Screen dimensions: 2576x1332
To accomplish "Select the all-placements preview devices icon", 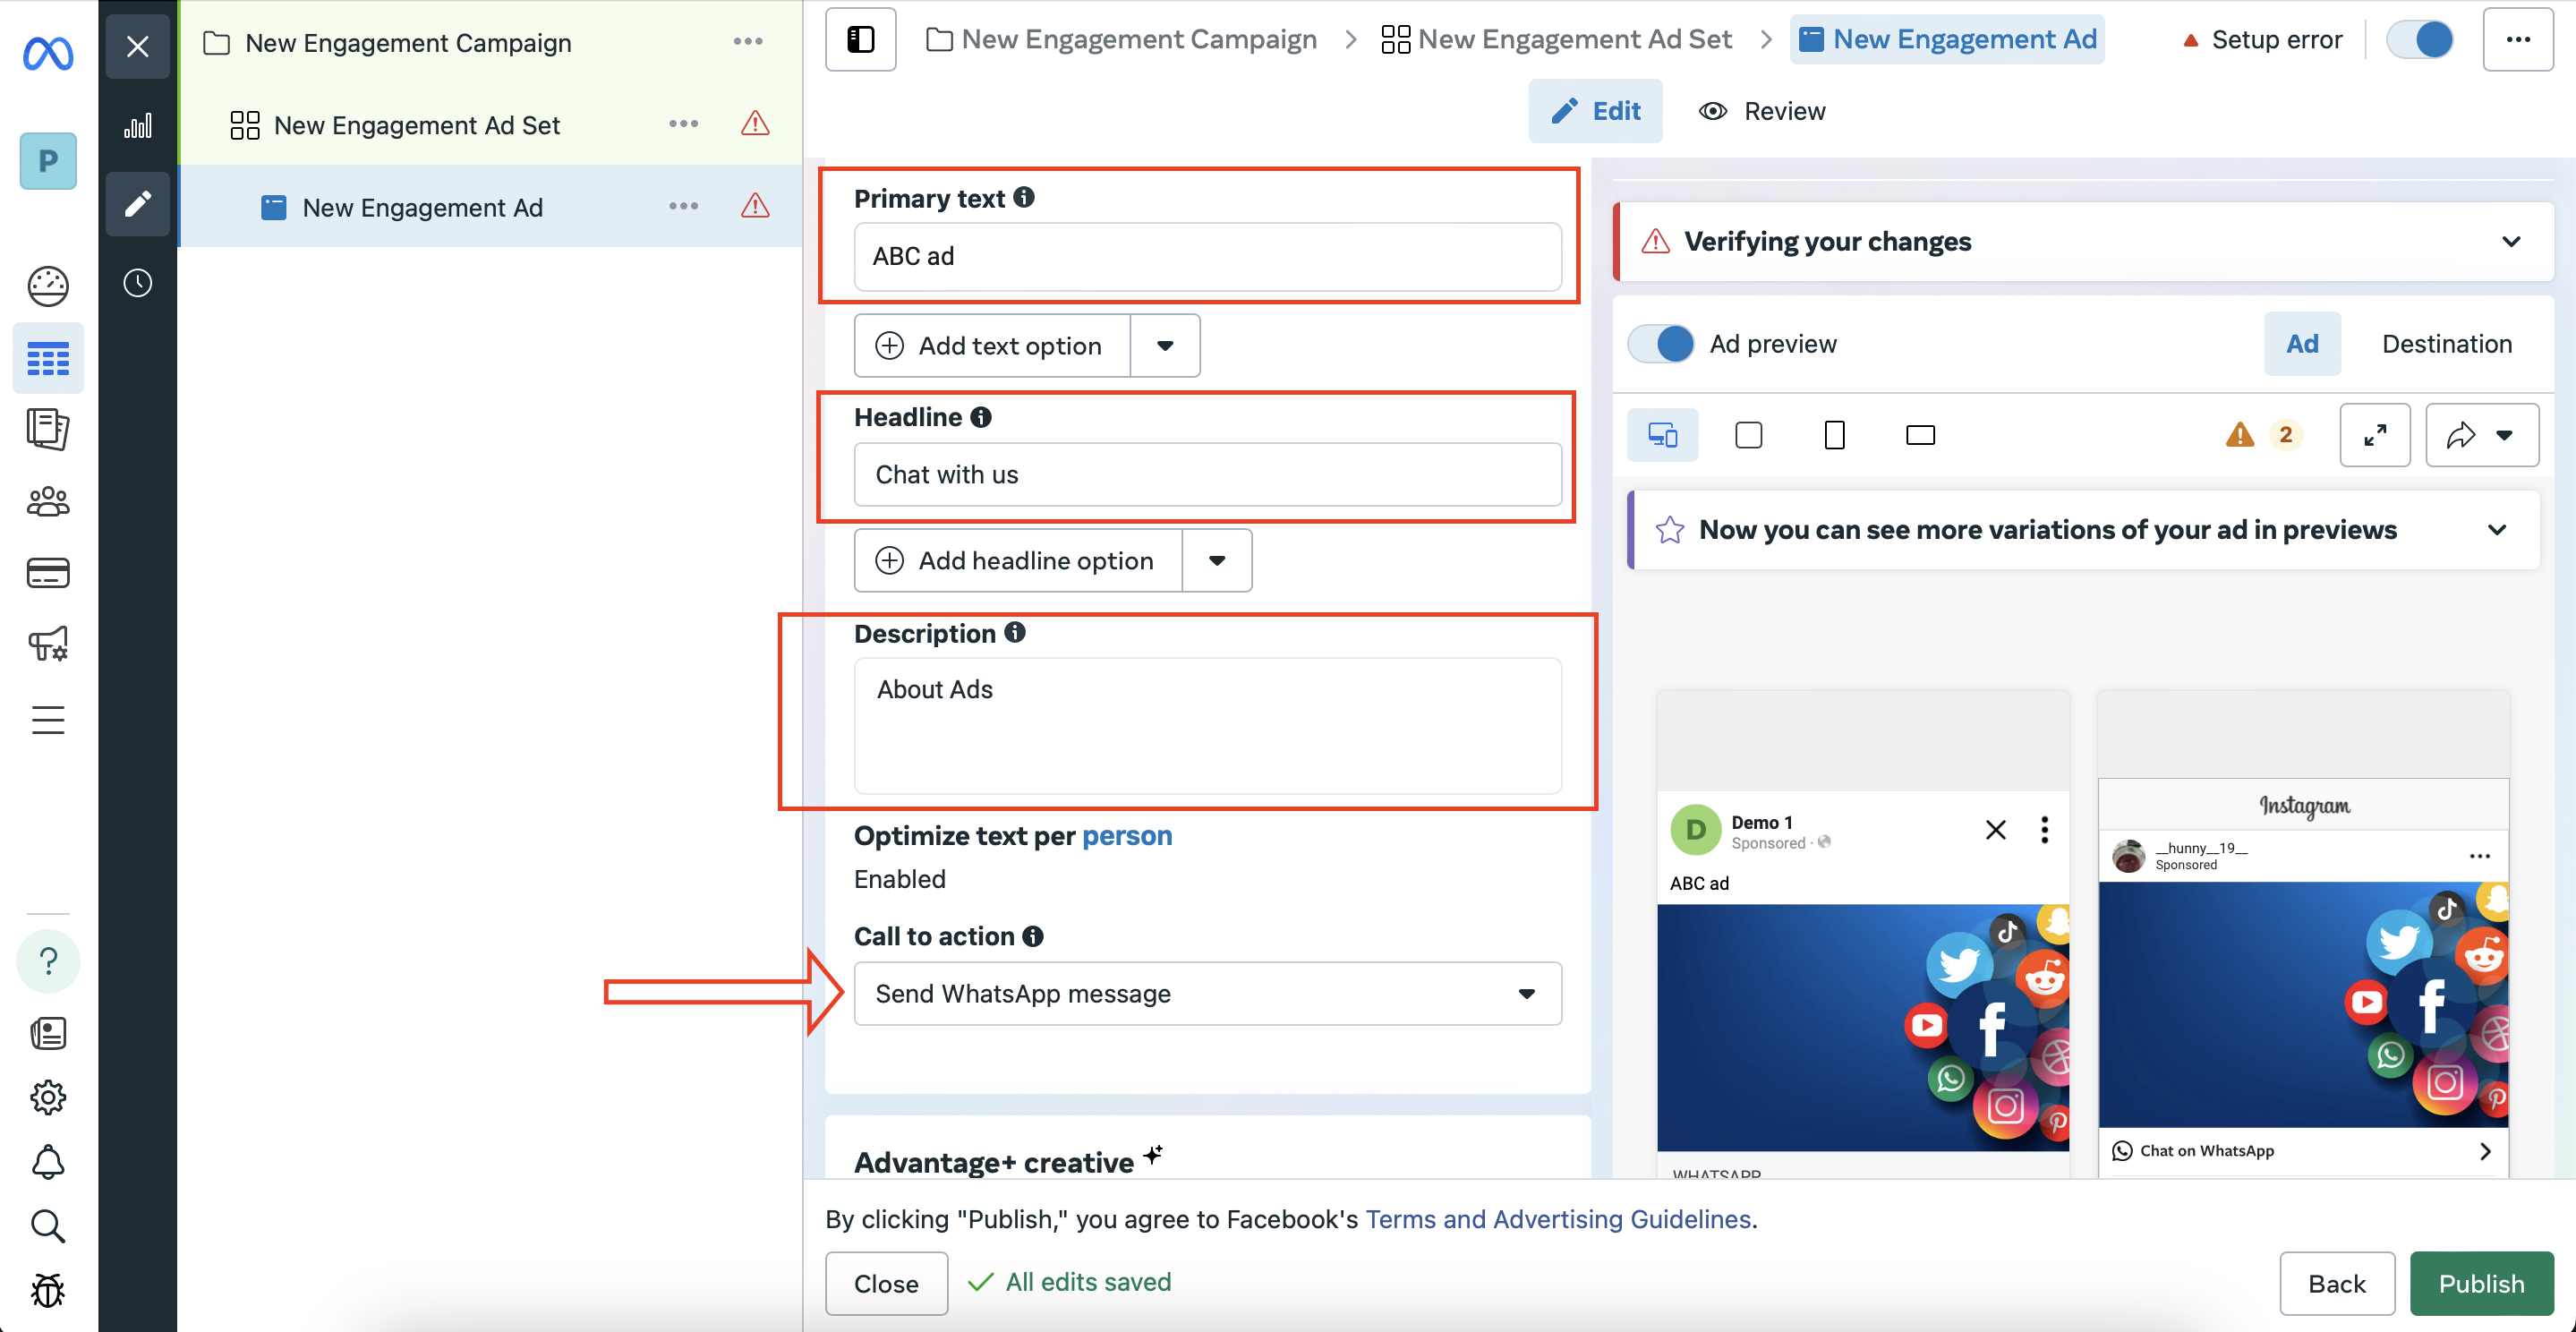I will click(1663, 435).
